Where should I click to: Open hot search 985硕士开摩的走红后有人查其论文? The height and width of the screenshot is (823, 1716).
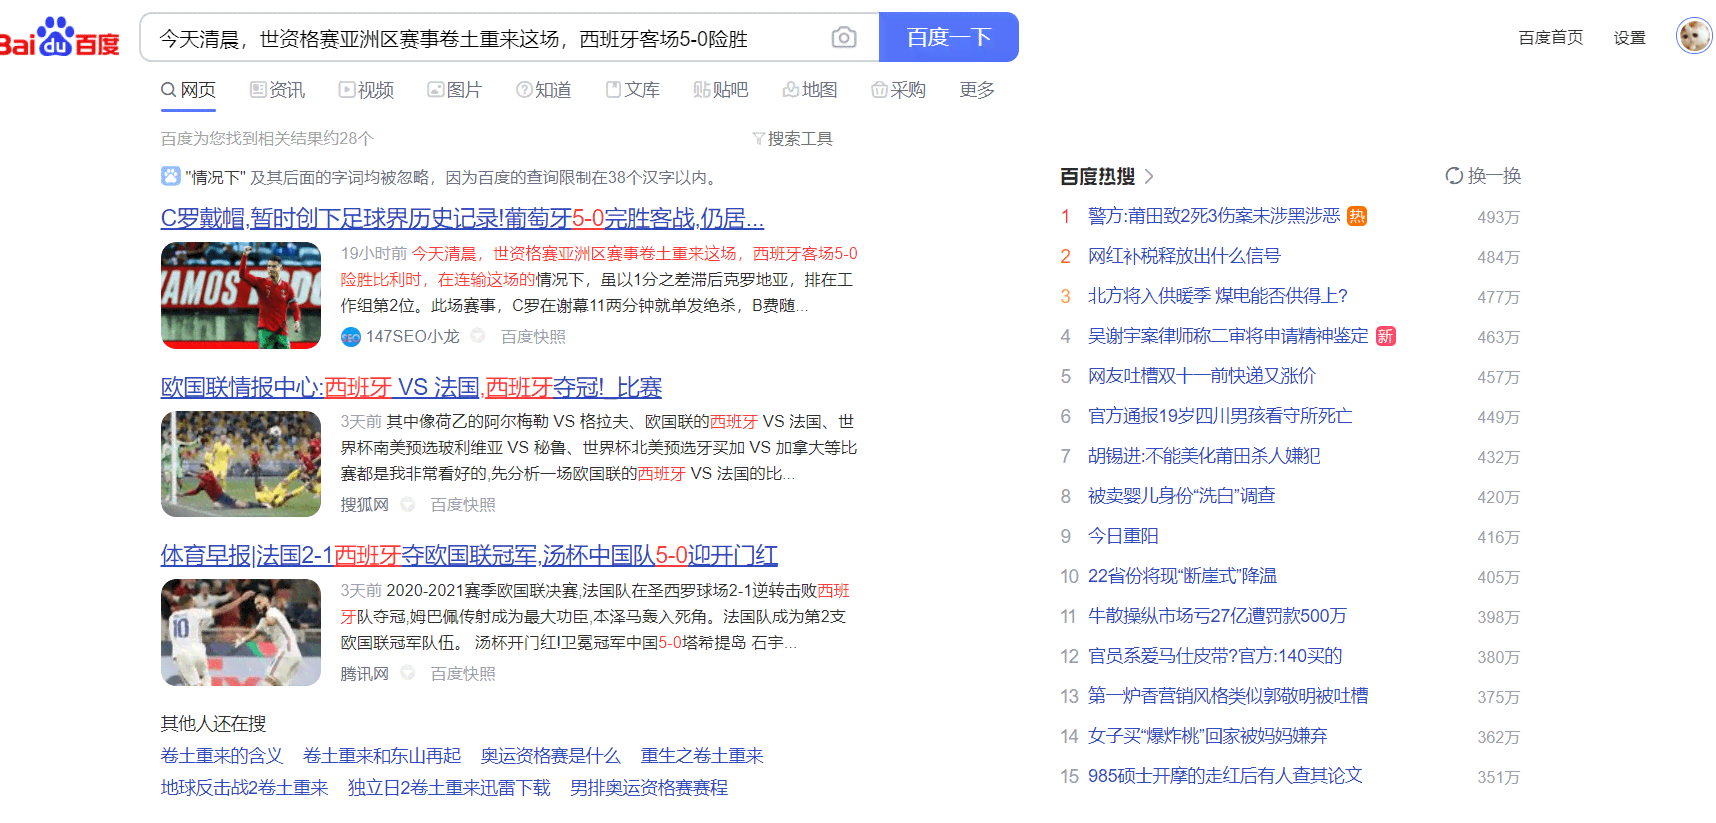[x=1225, y=776]
